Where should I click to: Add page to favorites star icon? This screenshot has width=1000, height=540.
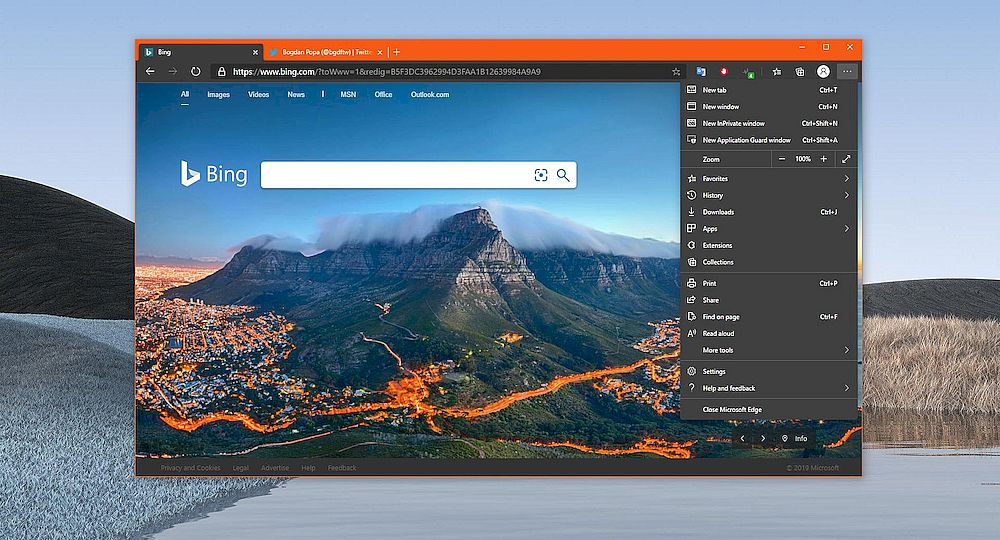(x=676, y=72)
